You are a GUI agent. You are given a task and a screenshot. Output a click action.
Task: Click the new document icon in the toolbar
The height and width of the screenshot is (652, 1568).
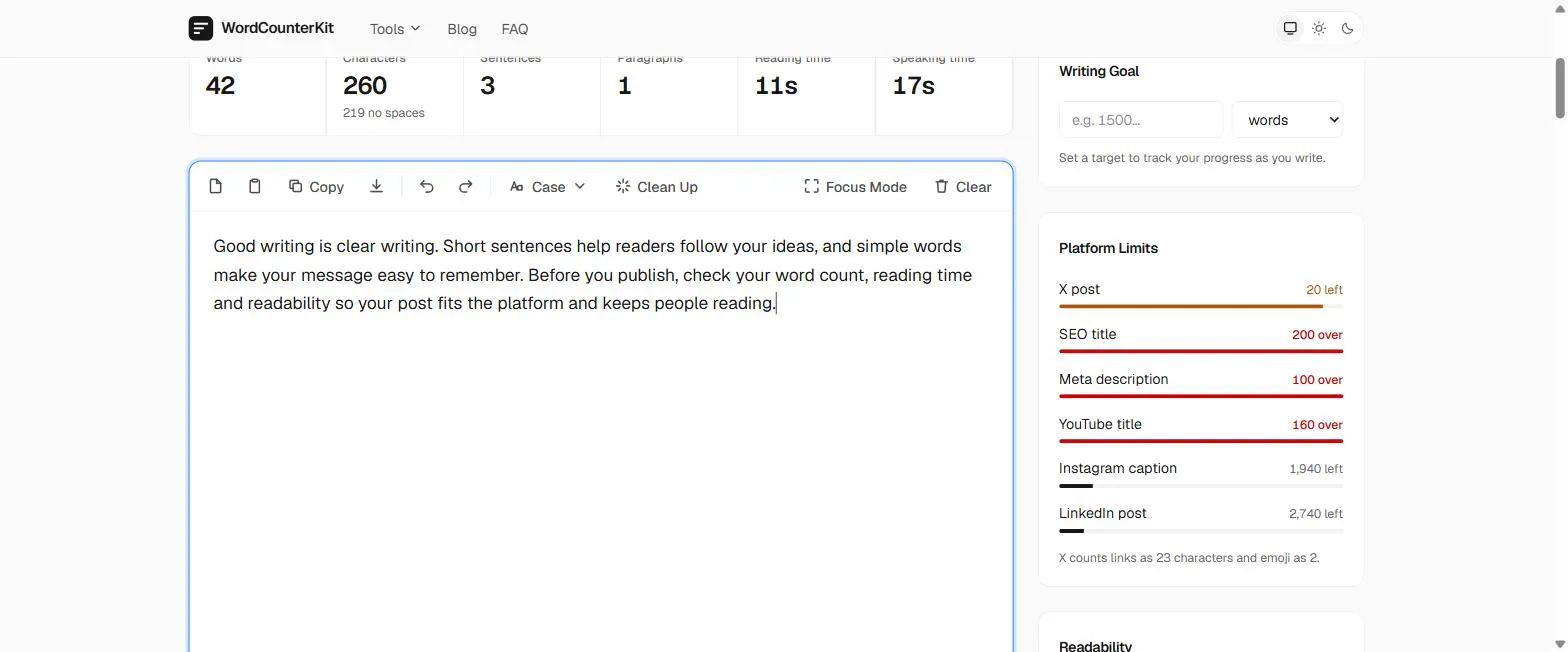[216, 186]
